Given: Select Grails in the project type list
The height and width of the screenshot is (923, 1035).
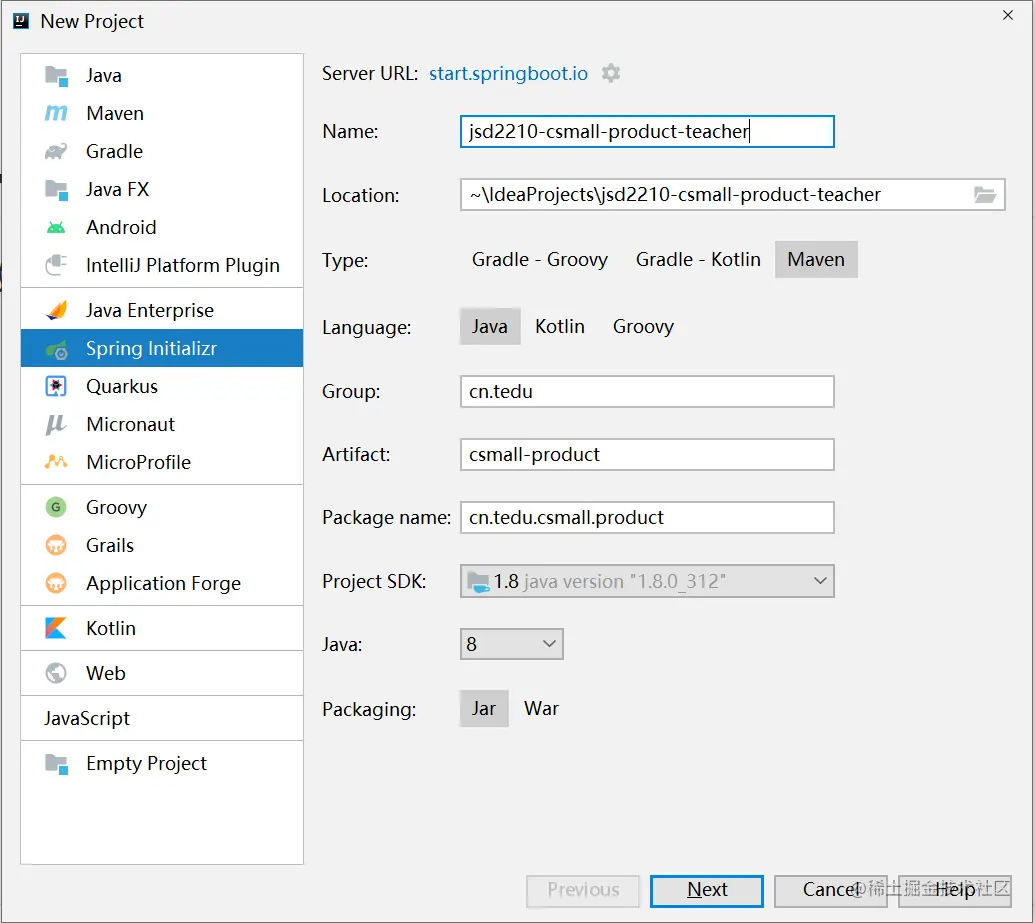Looking at the screenshot, I should point(162,545).
